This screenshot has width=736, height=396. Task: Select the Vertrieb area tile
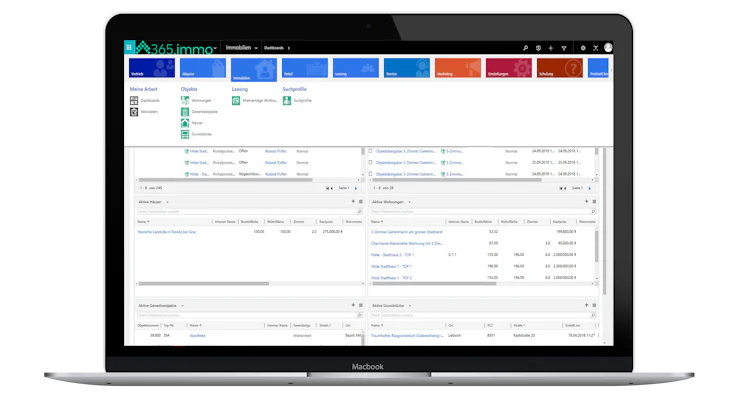pyautogui.click(x=152, y=68)
